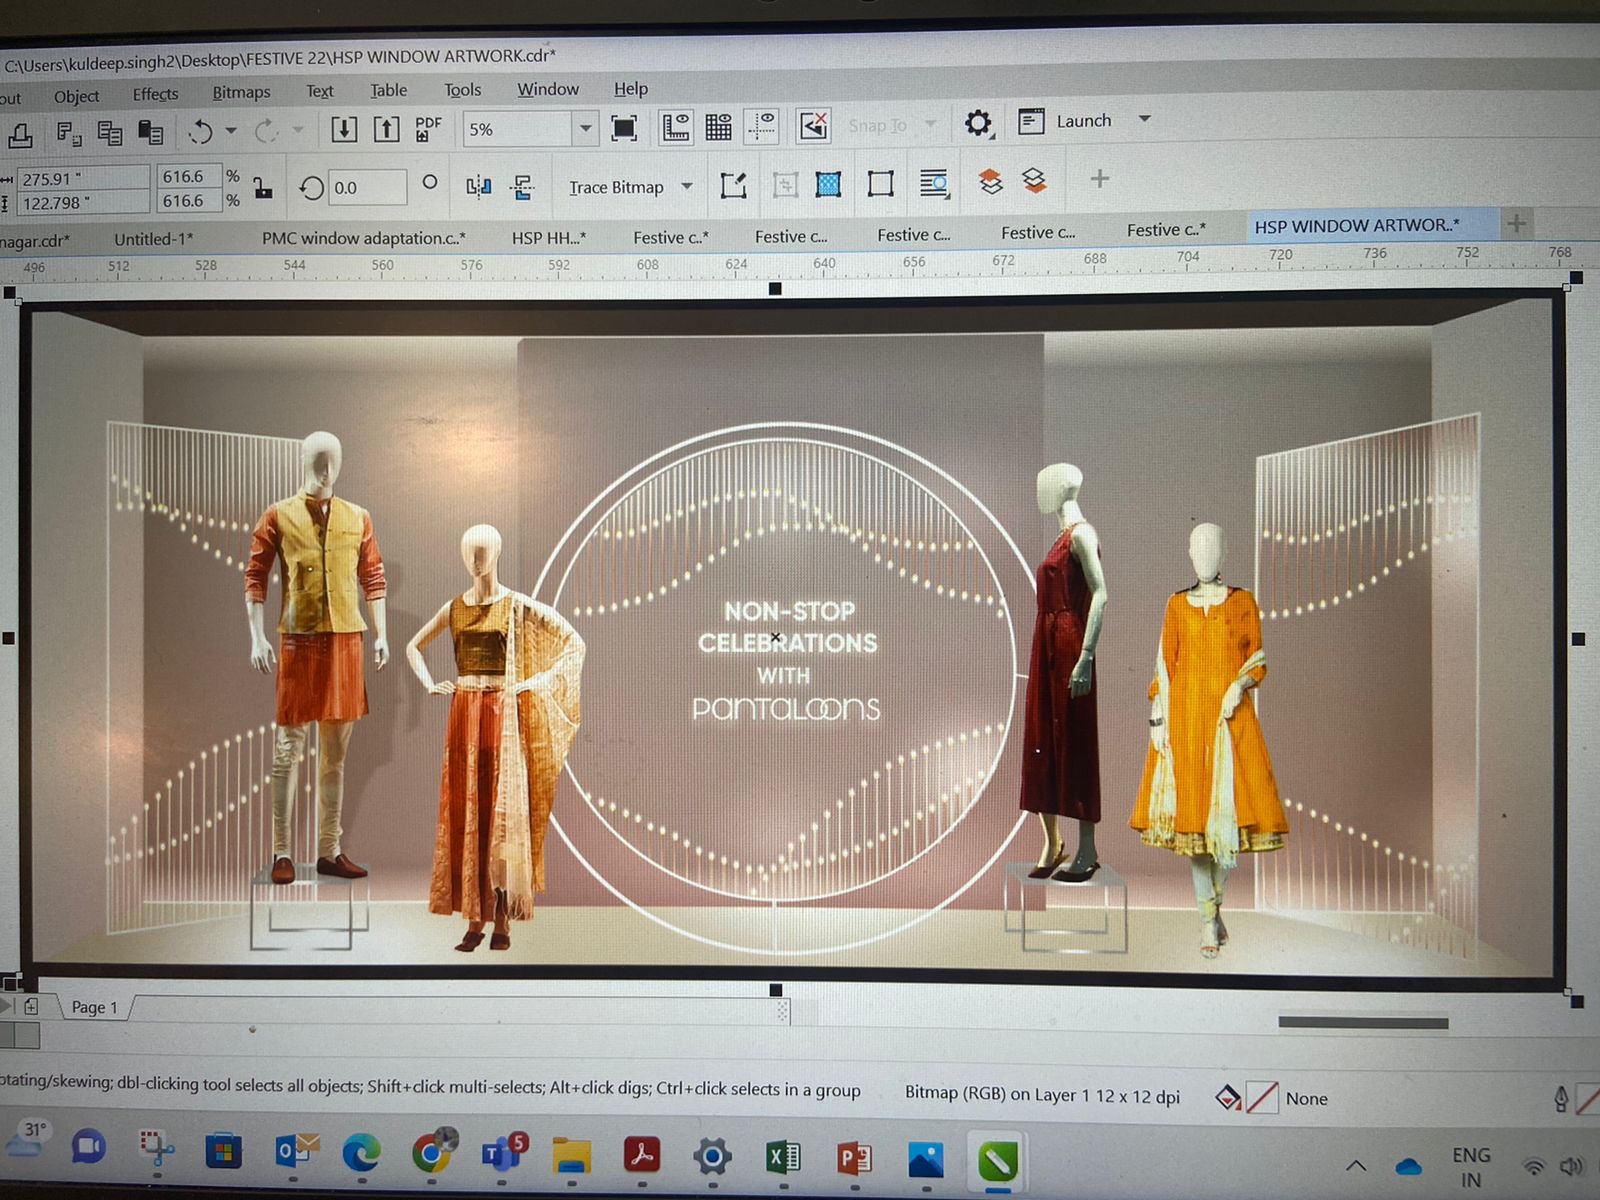Open the Table menu
This screenshot has height=1200, width=1600.
(x=388, y=90)
